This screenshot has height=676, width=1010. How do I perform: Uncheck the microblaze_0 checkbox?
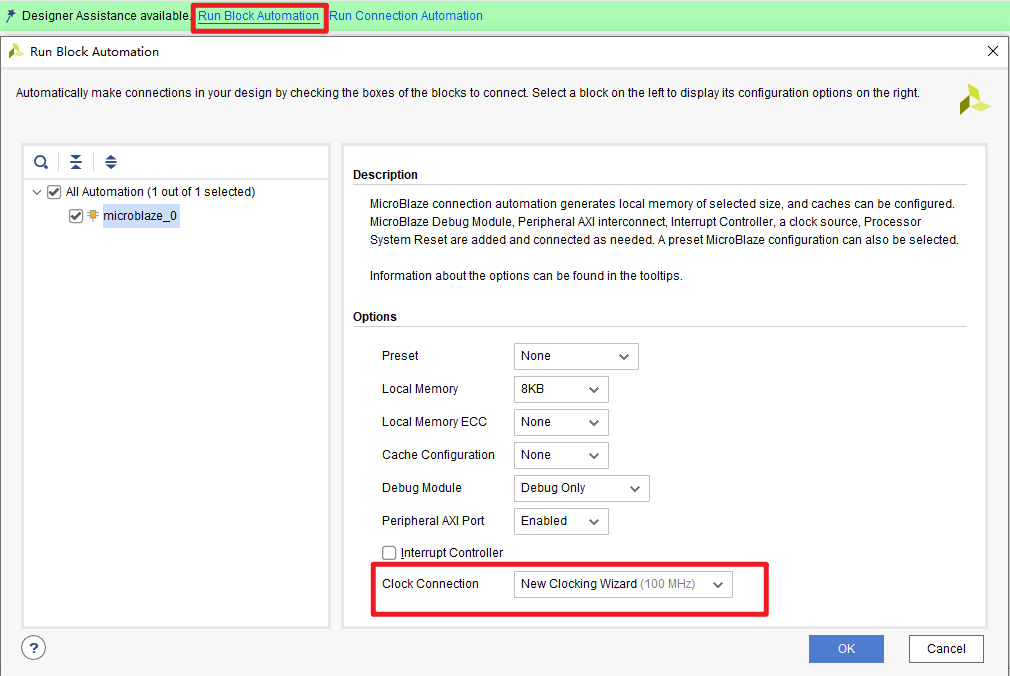click(76, 216)
